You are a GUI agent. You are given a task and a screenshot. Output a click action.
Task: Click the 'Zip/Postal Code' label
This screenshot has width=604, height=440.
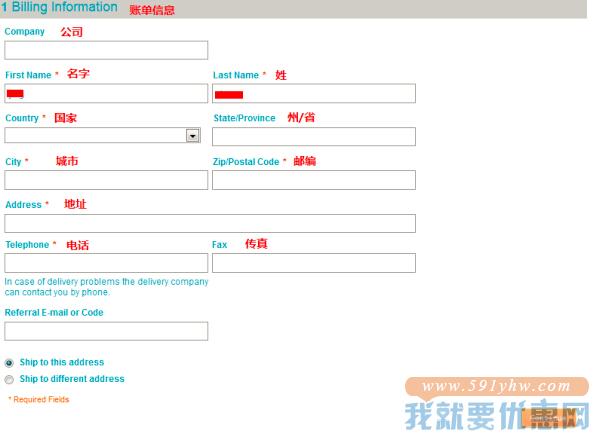pos(246,162)
